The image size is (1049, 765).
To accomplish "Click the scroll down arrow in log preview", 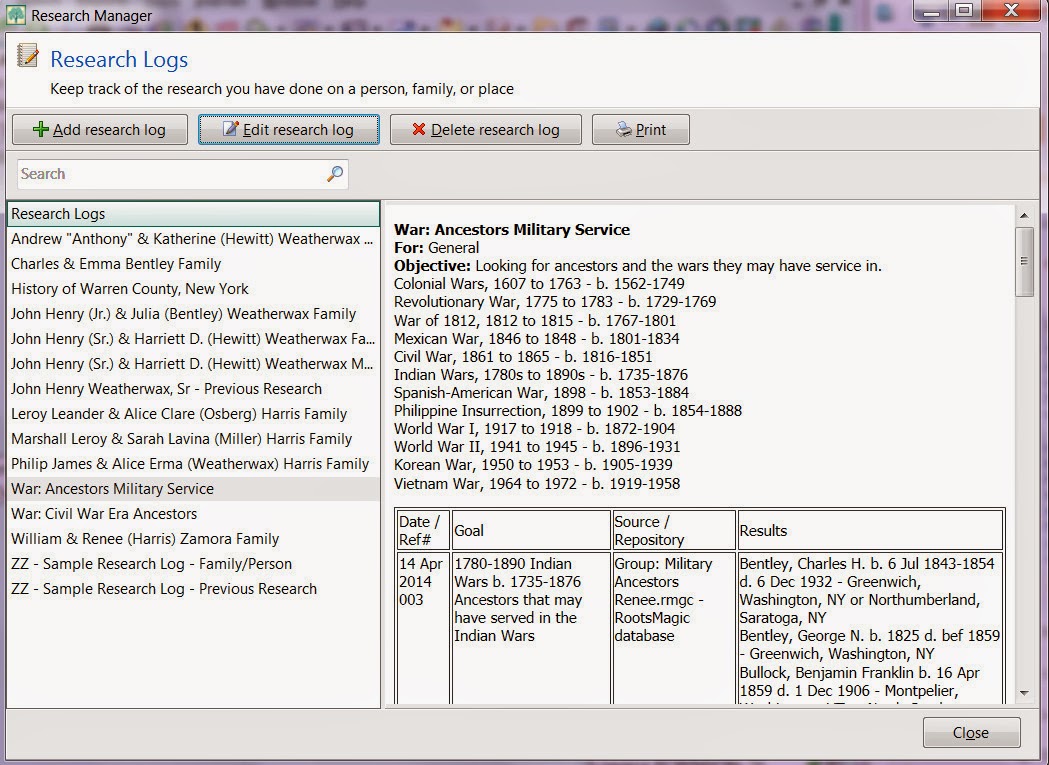I will tap(1024, 693).
